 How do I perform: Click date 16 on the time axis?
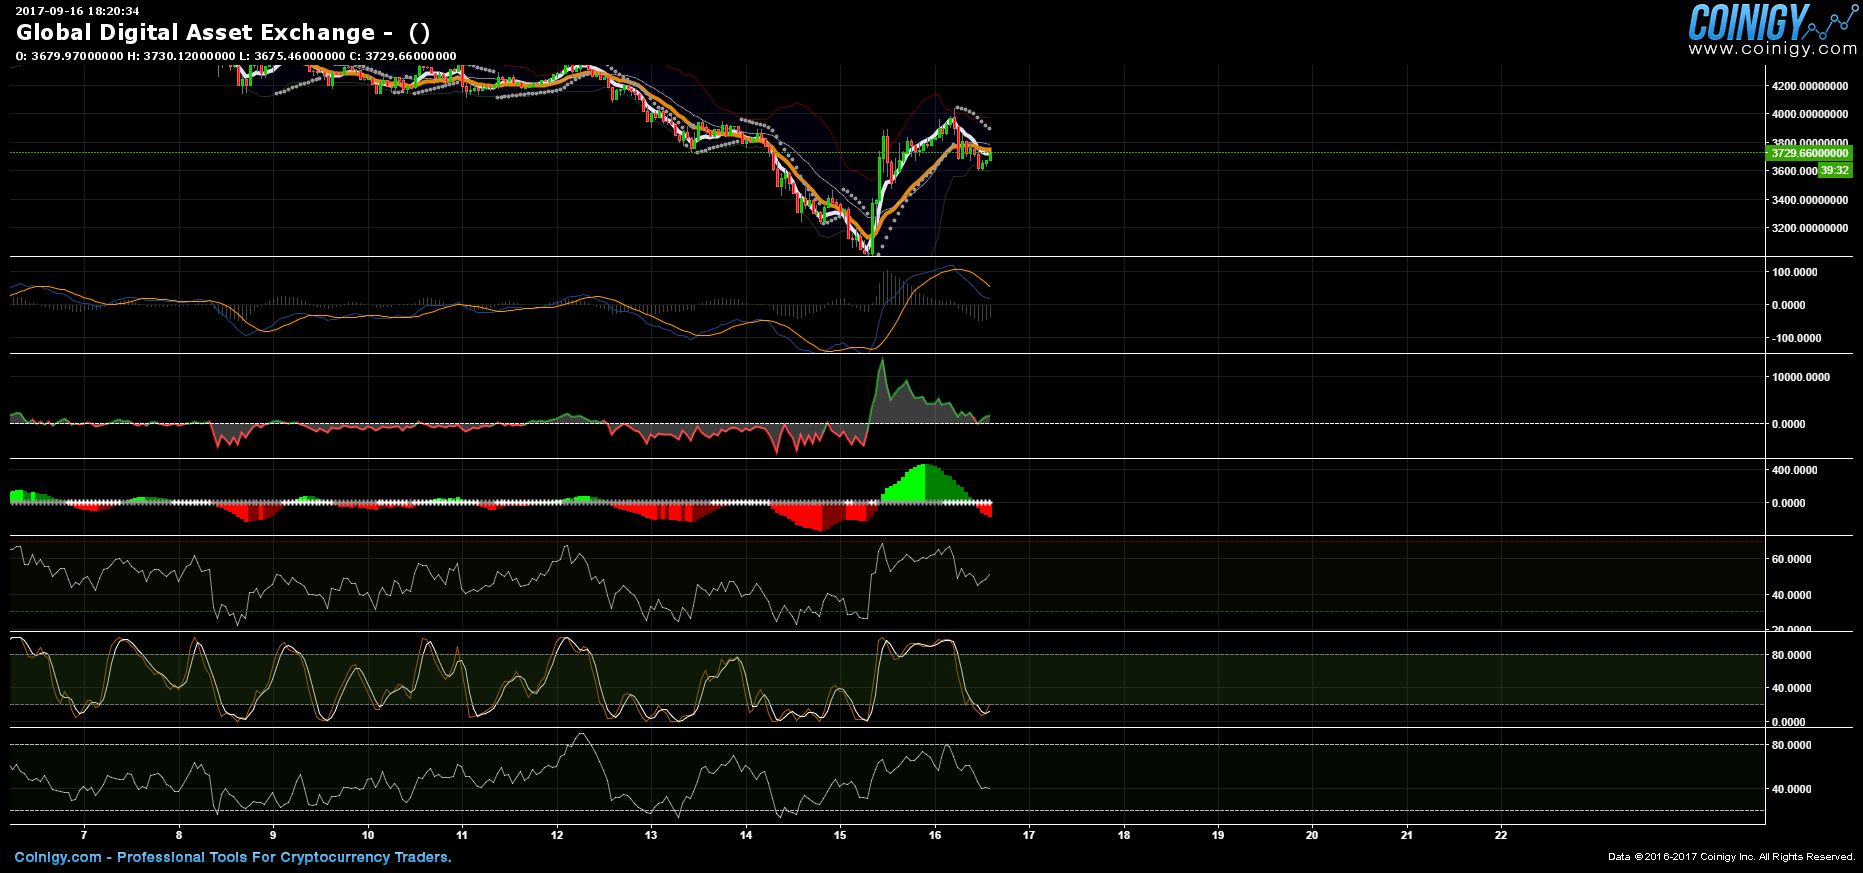point(935,835)
